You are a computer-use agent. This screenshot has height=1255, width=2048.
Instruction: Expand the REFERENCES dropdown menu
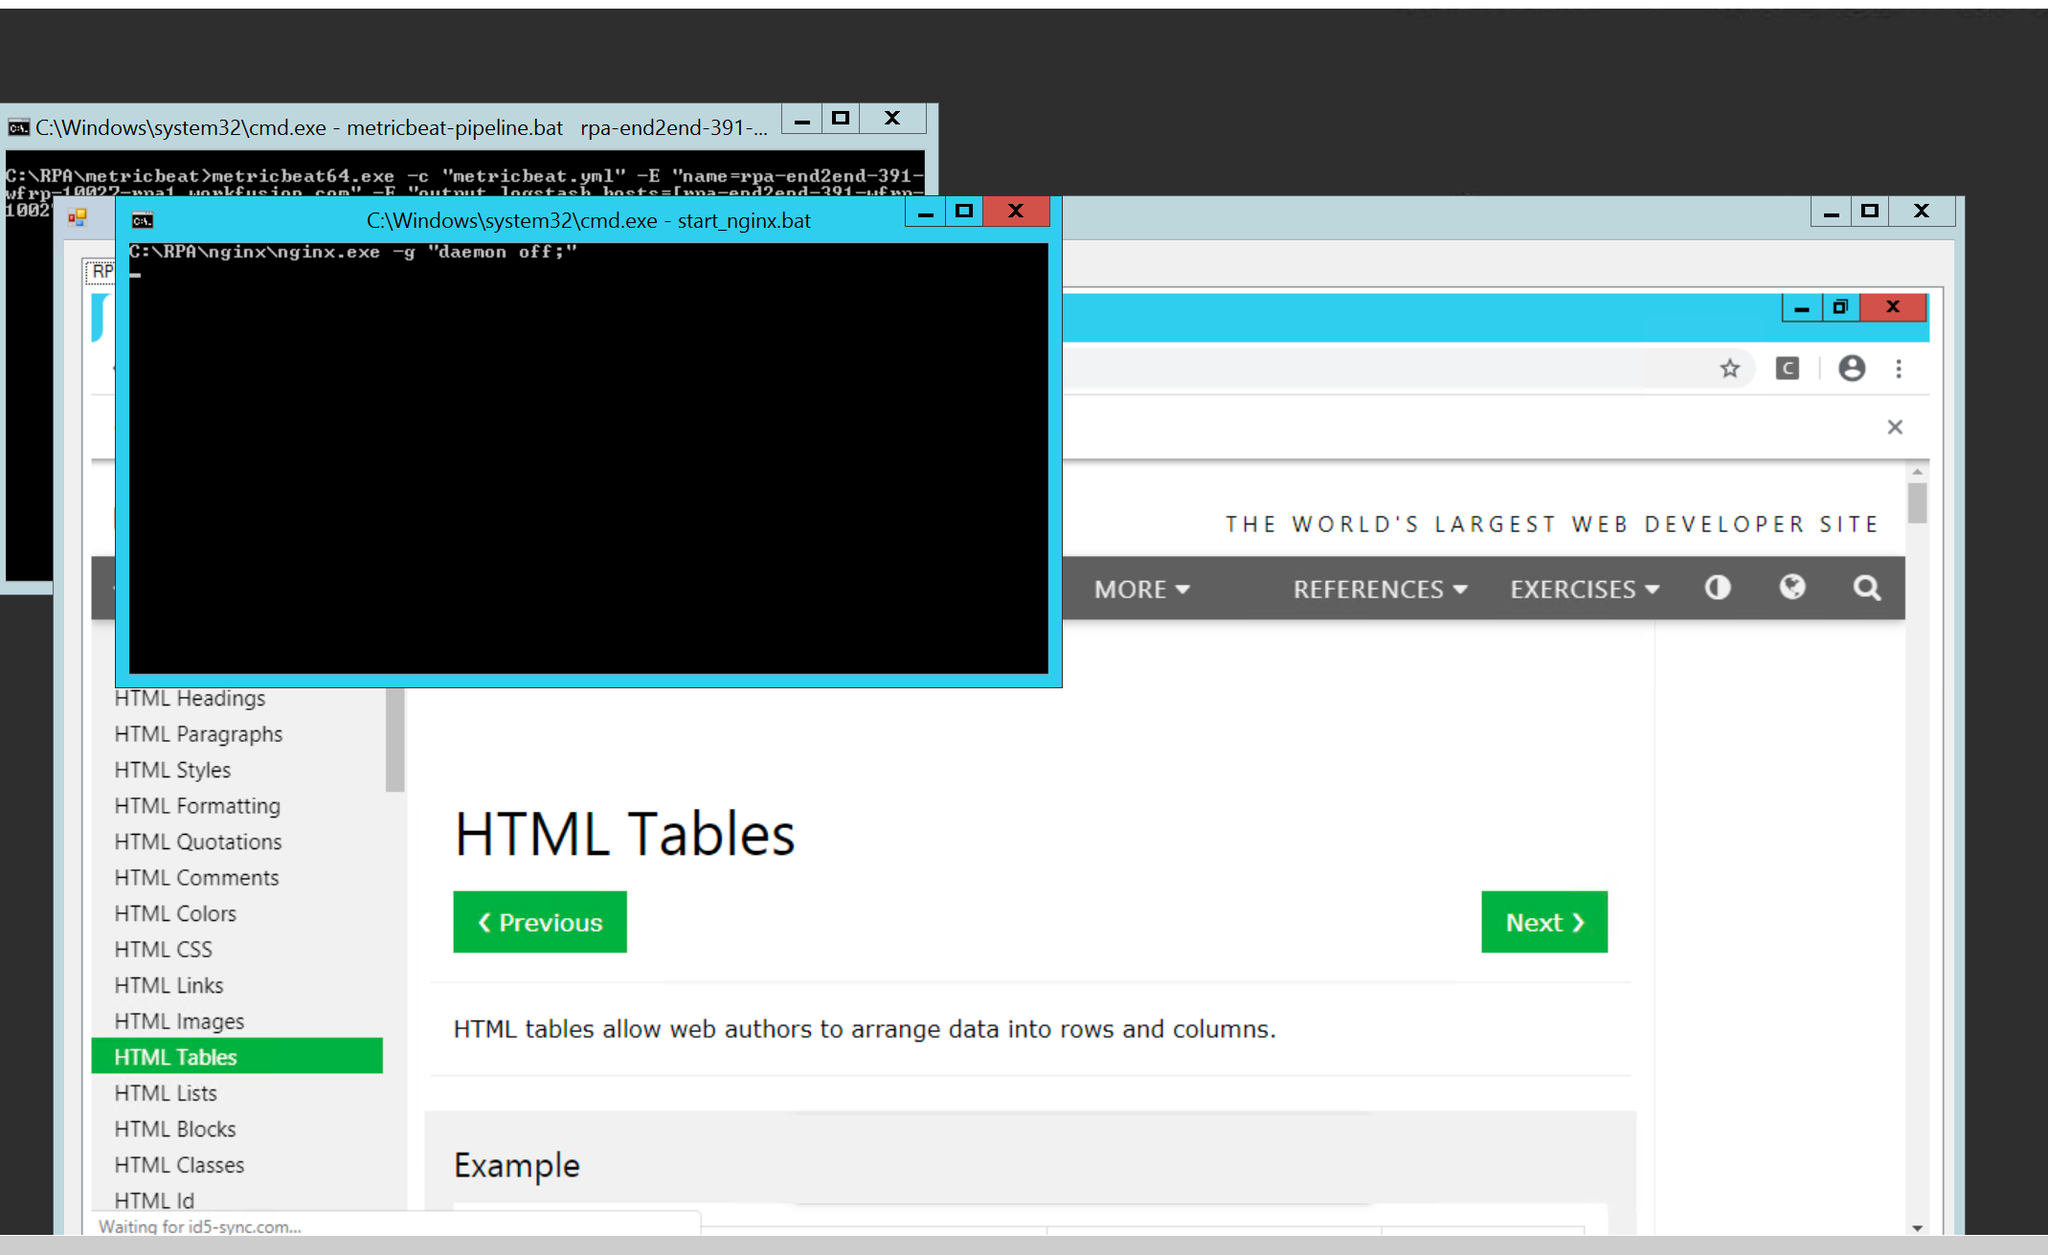(x=1380, y=589)
